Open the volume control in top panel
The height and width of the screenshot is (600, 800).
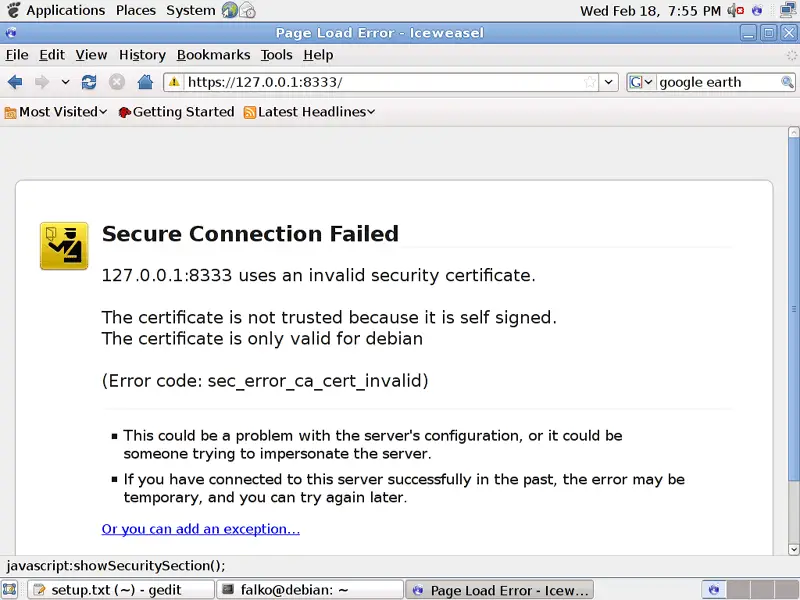[x=736, y=11]
